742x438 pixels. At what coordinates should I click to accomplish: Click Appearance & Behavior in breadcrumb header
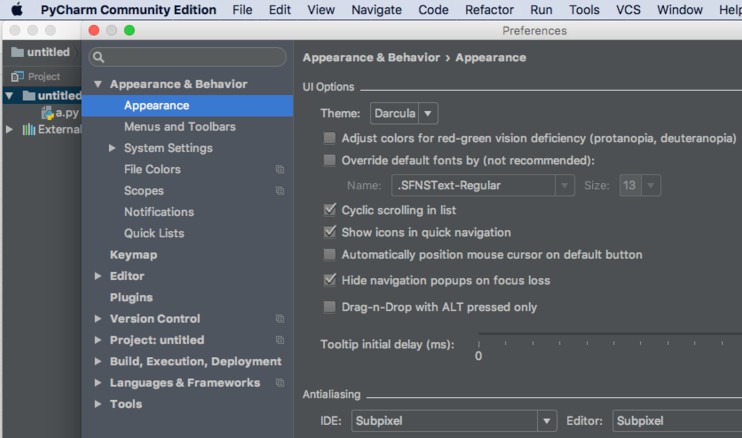(x=371, y=57)
